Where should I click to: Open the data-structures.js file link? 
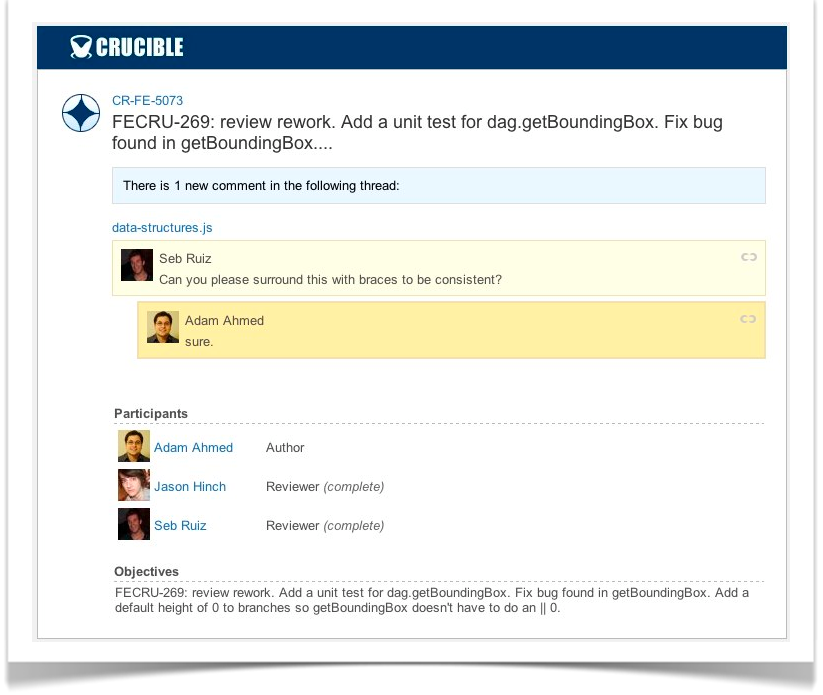(x=162, y=228)
